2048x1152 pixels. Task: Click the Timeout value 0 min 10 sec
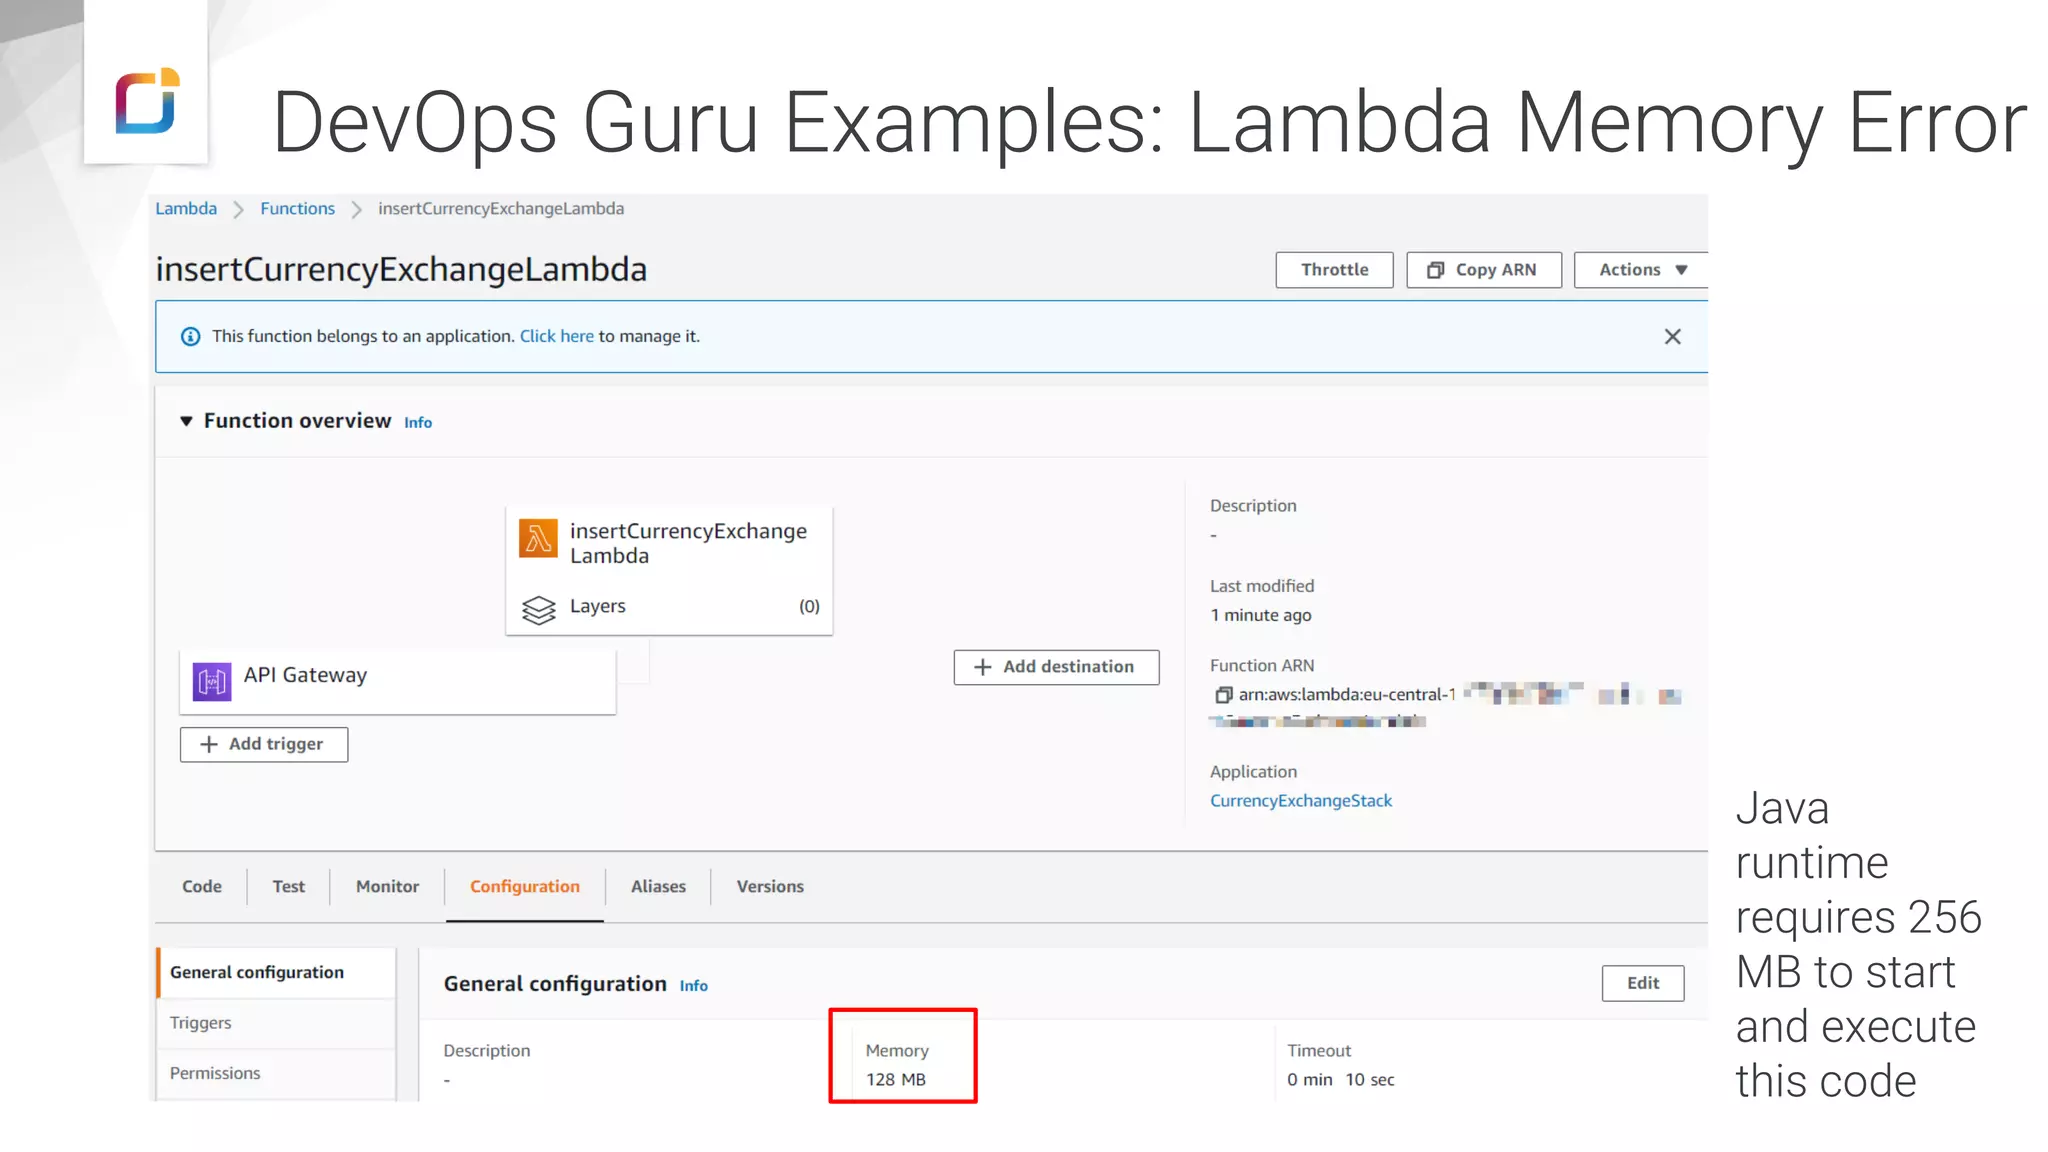tap(1340, 1080)
